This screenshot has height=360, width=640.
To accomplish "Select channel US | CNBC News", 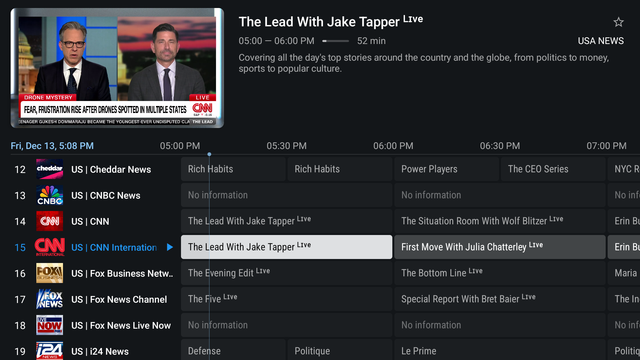I will [106, 196].
